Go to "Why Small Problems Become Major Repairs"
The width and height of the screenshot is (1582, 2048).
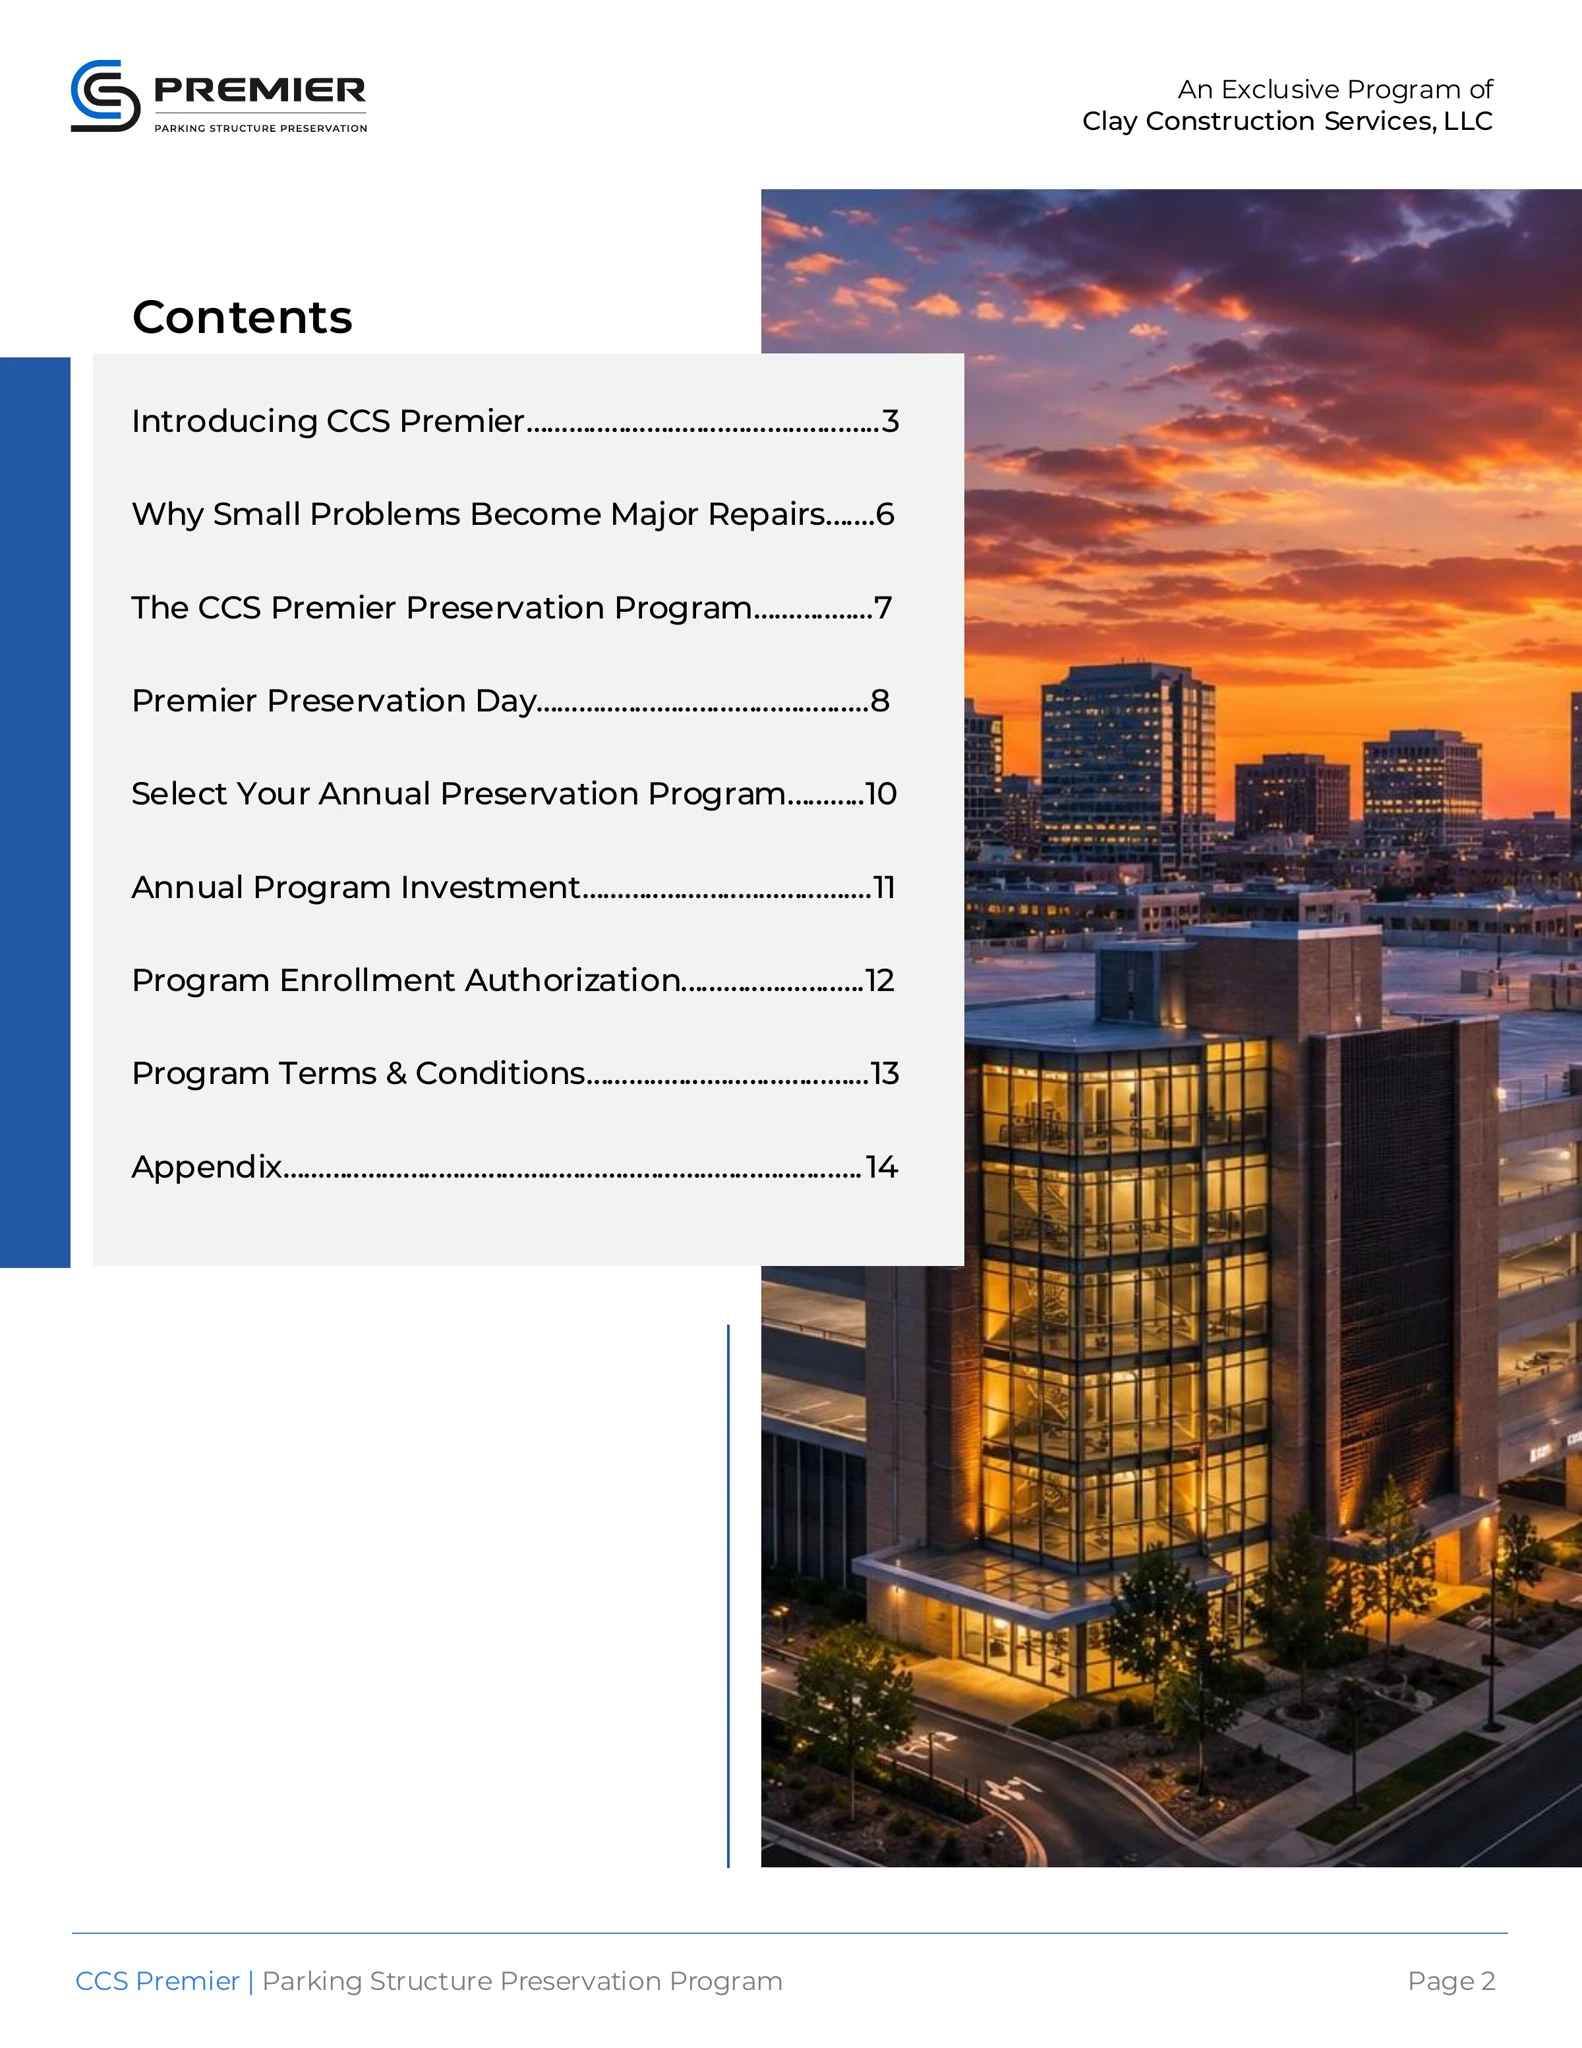(513, 514)
